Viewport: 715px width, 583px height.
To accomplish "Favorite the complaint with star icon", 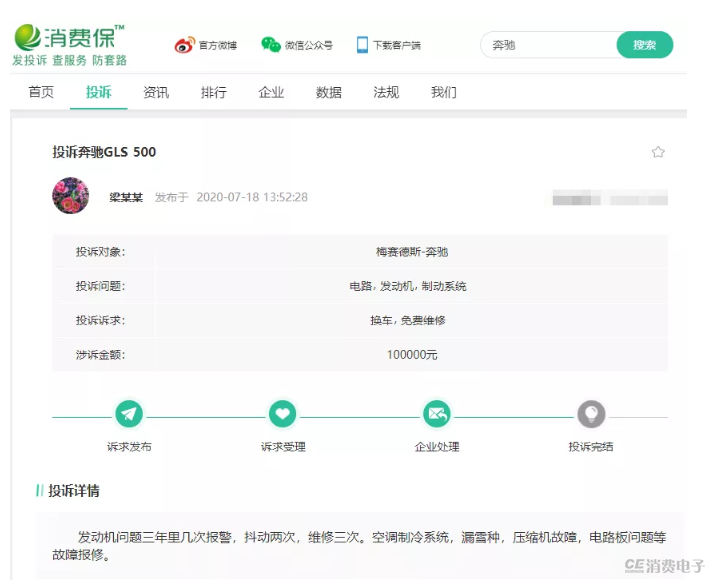I will (658, 152).
